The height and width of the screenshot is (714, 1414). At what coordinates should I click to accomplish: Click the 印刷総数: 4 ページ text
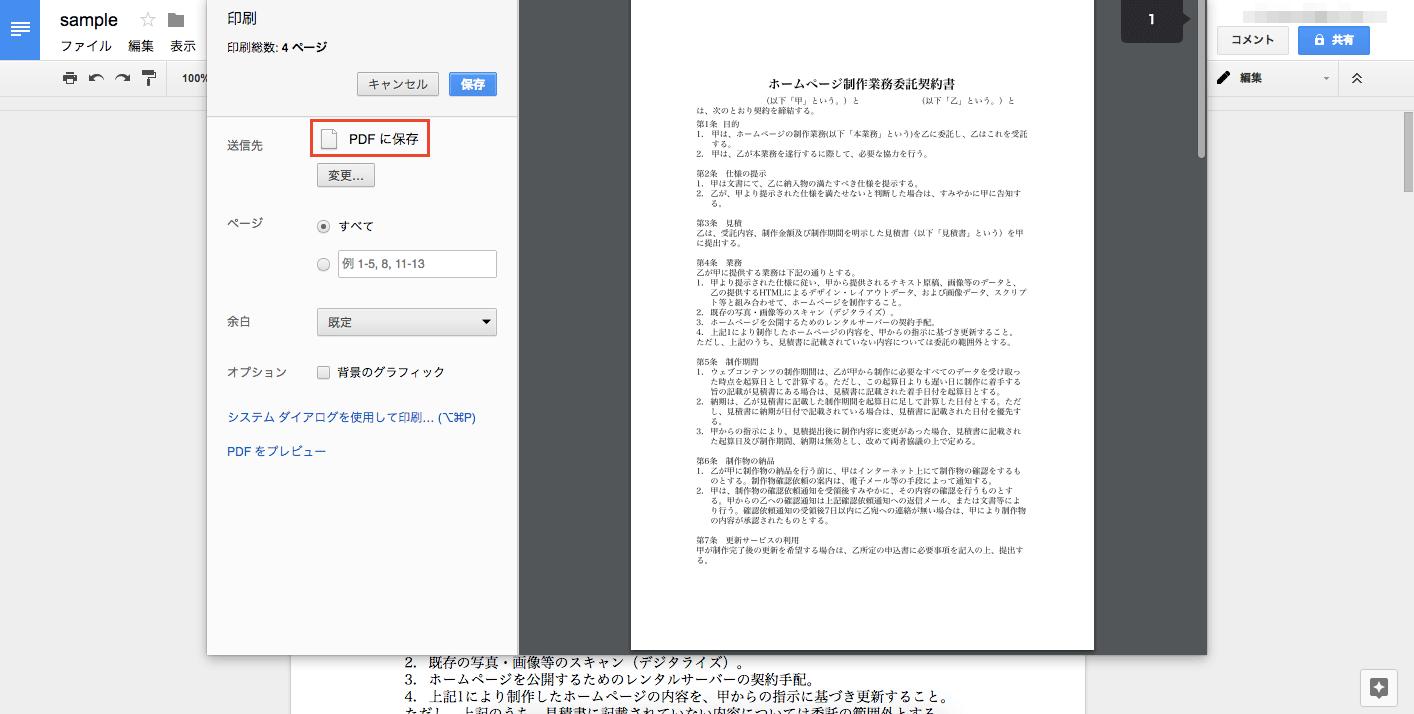[277, 47]
